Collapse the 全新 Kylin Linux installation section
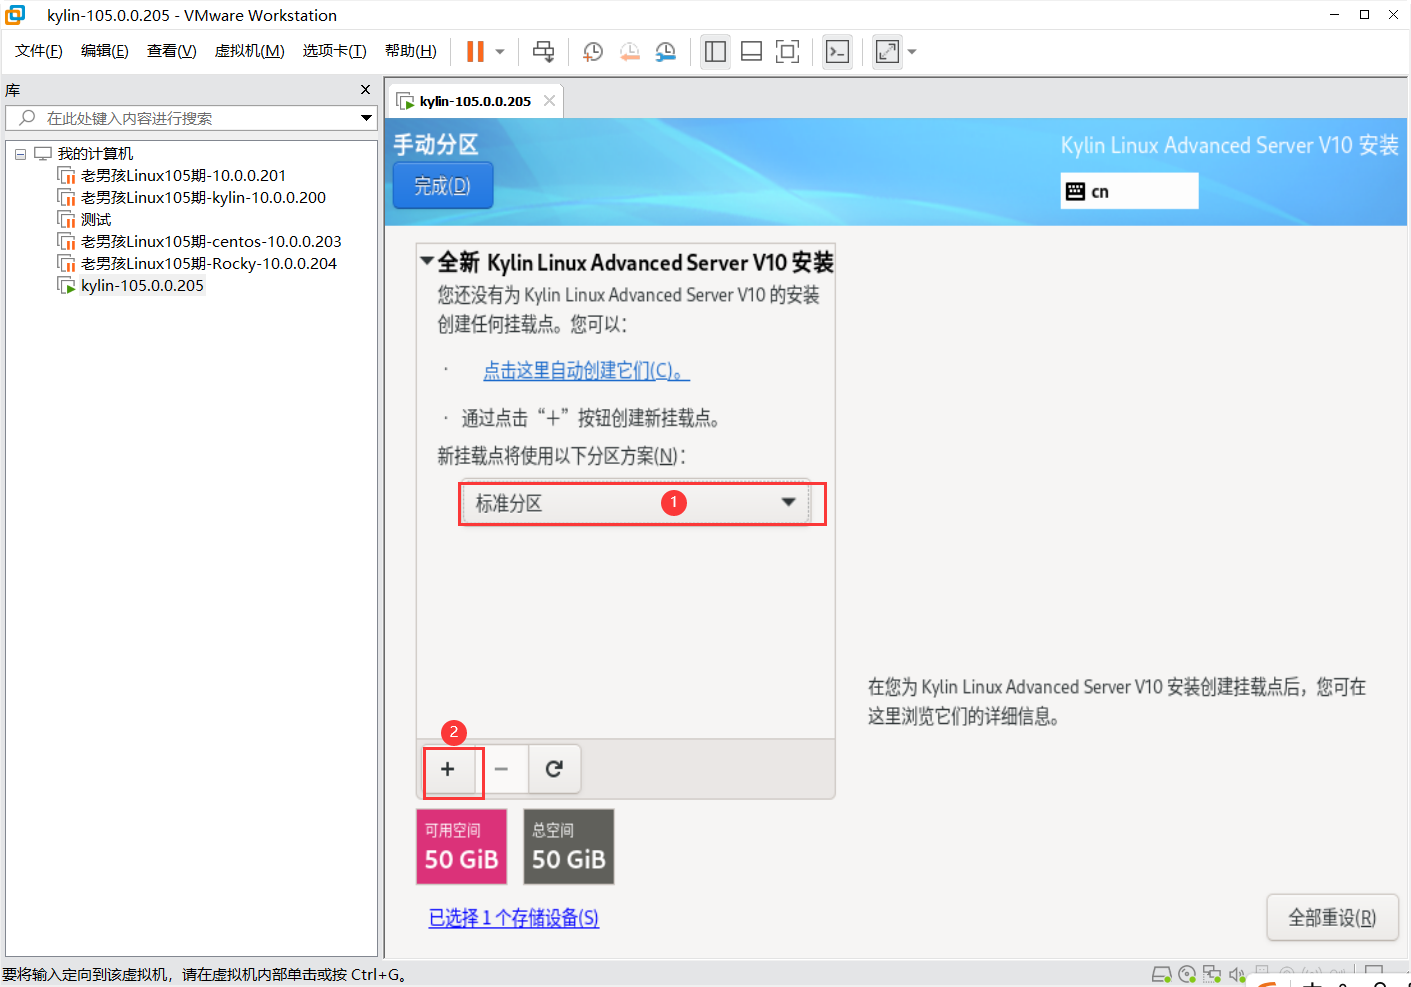Image resolution: width=1411 pixels, height=987 pixels. [x=427, y=262]
